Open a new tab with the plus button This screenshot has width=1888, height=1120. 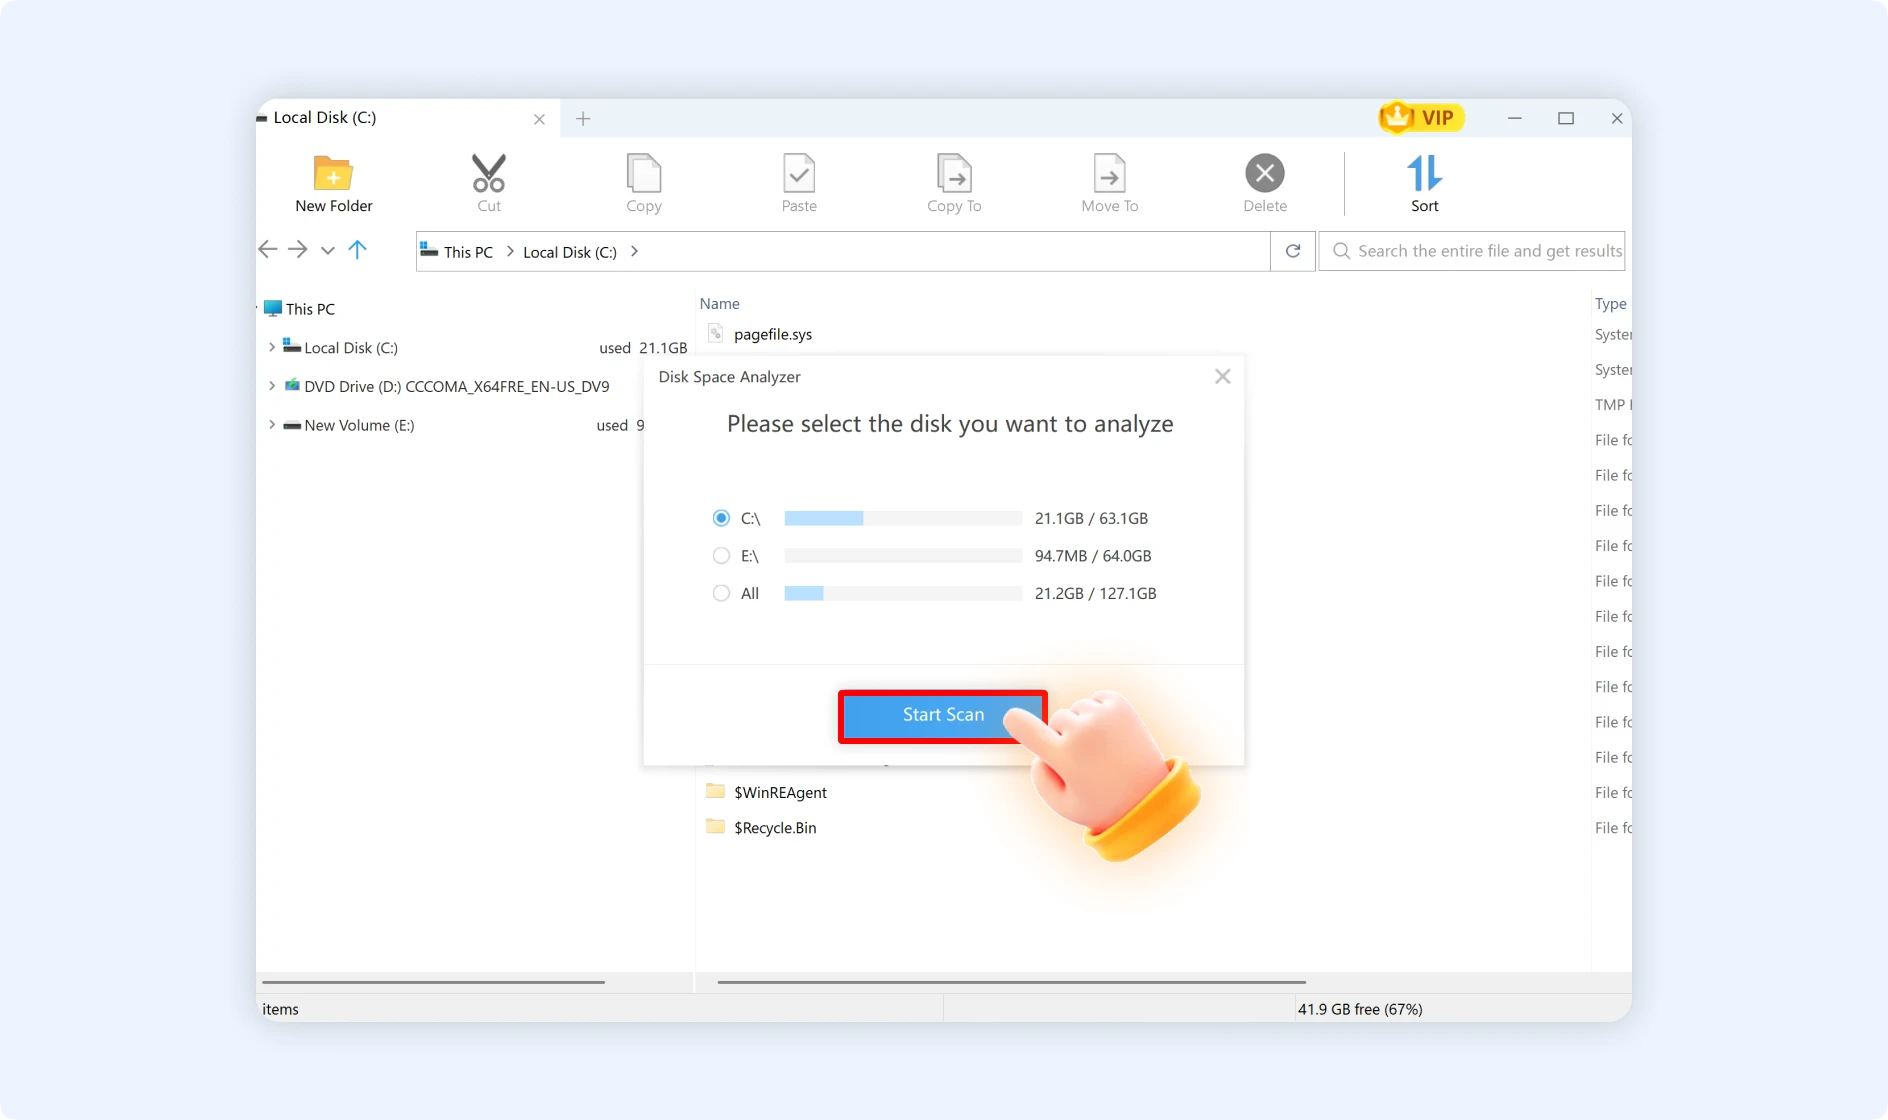[583, 118]
